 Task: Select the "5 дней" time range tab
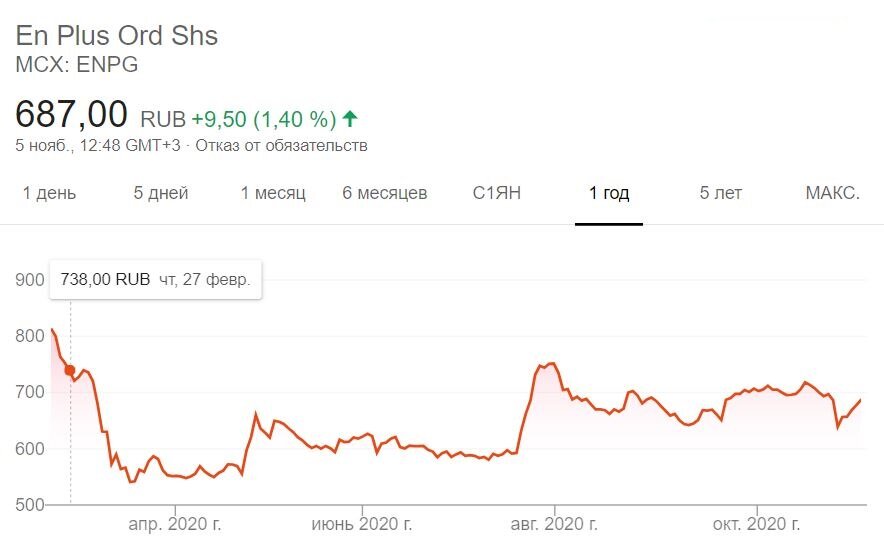161,193
